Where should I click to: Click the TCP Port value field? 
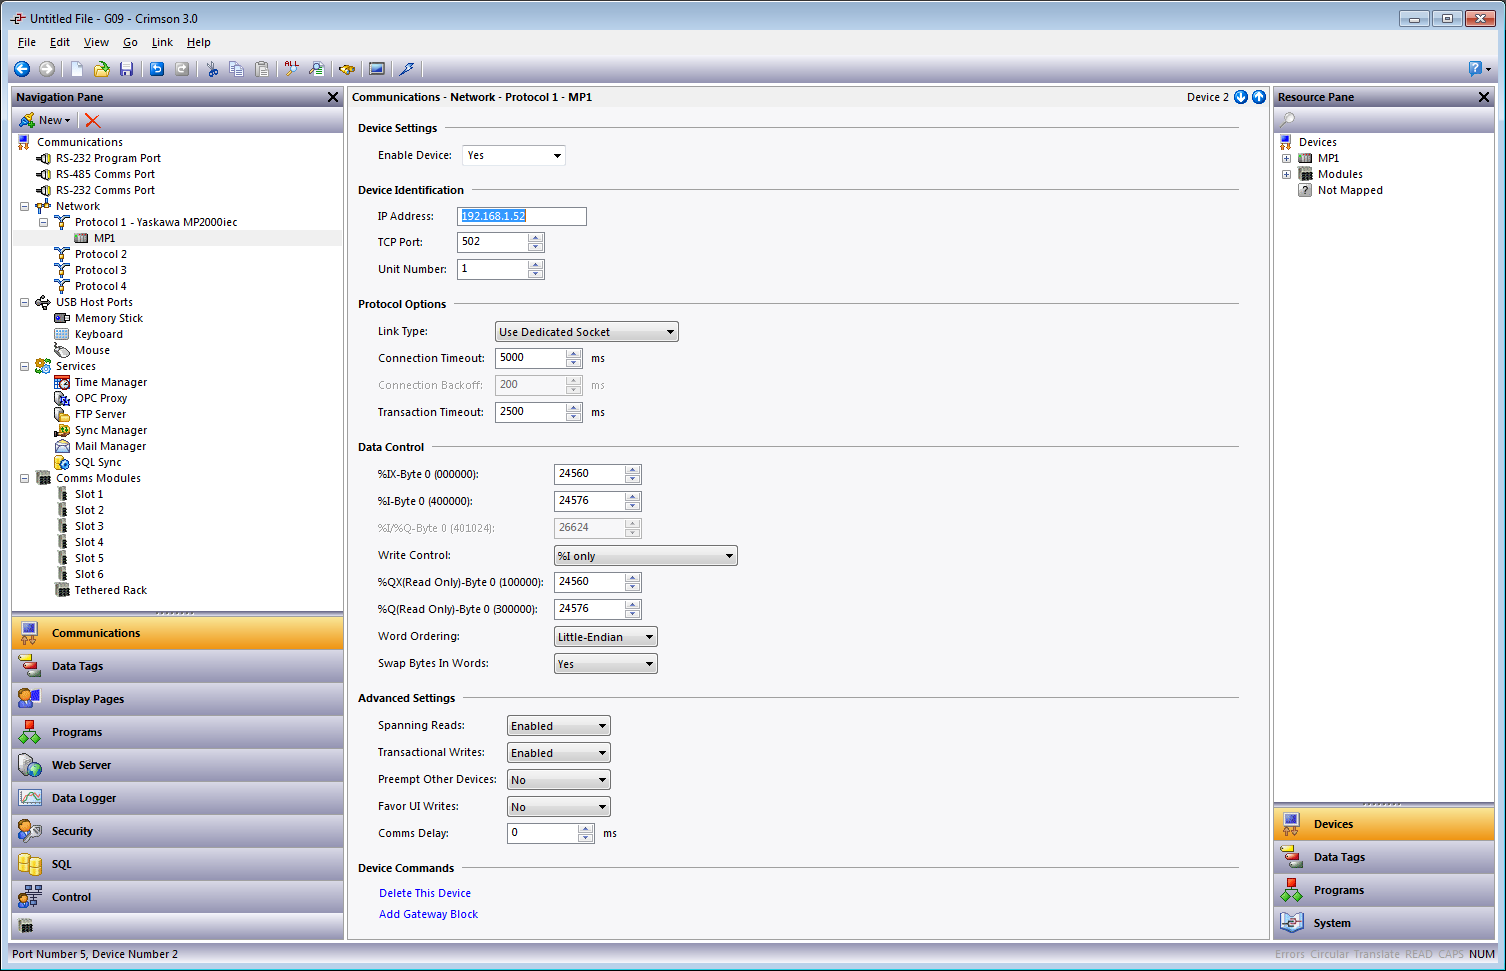point(493,242)
